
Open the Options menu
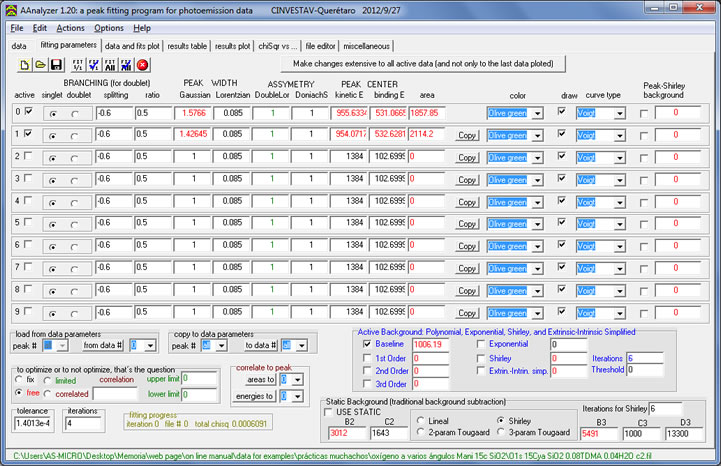pyautogui.click(x=108, y=28)
